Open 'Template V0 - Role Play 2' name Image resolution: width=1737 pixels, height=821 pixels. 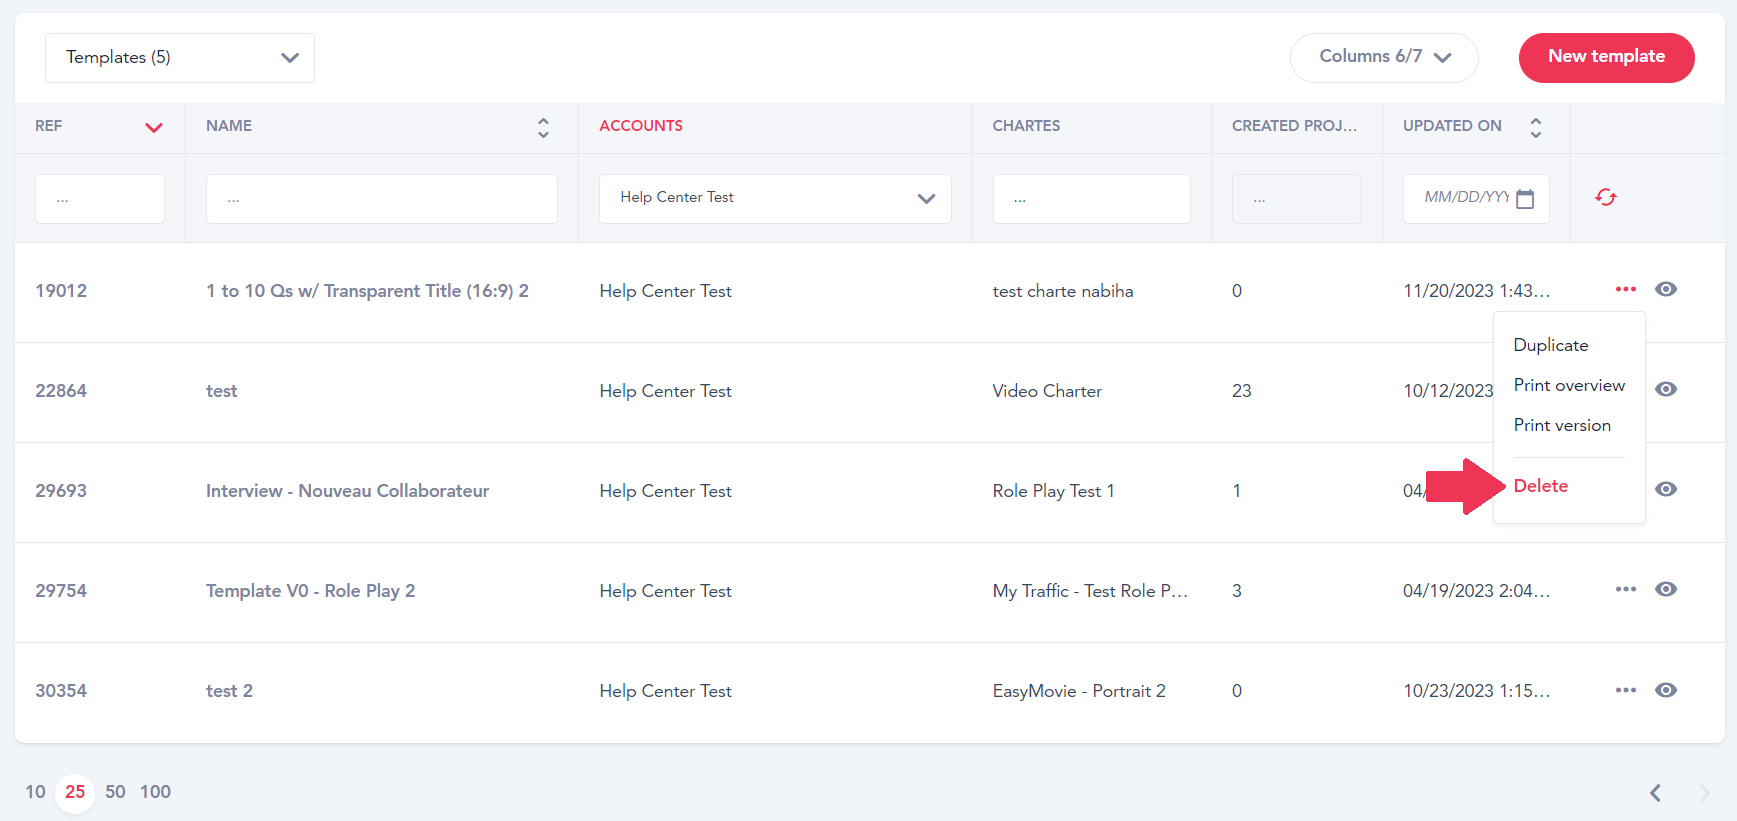310,591
